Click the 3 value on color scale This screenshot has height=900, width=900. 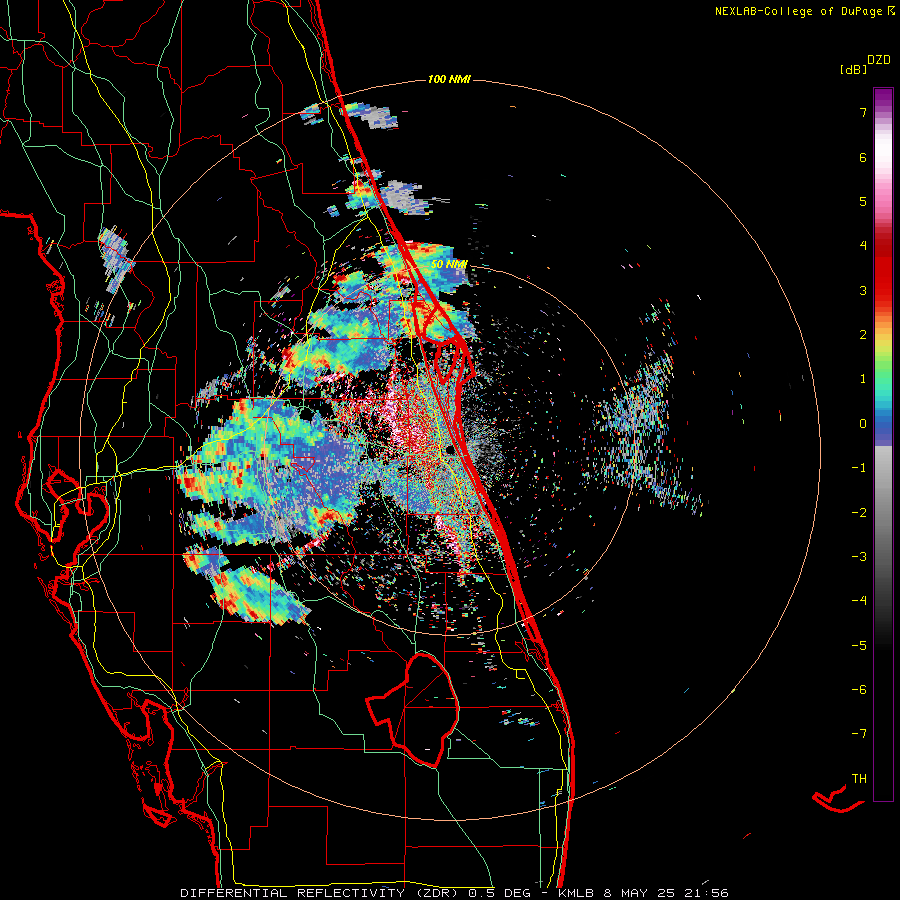tap(863, 290)
